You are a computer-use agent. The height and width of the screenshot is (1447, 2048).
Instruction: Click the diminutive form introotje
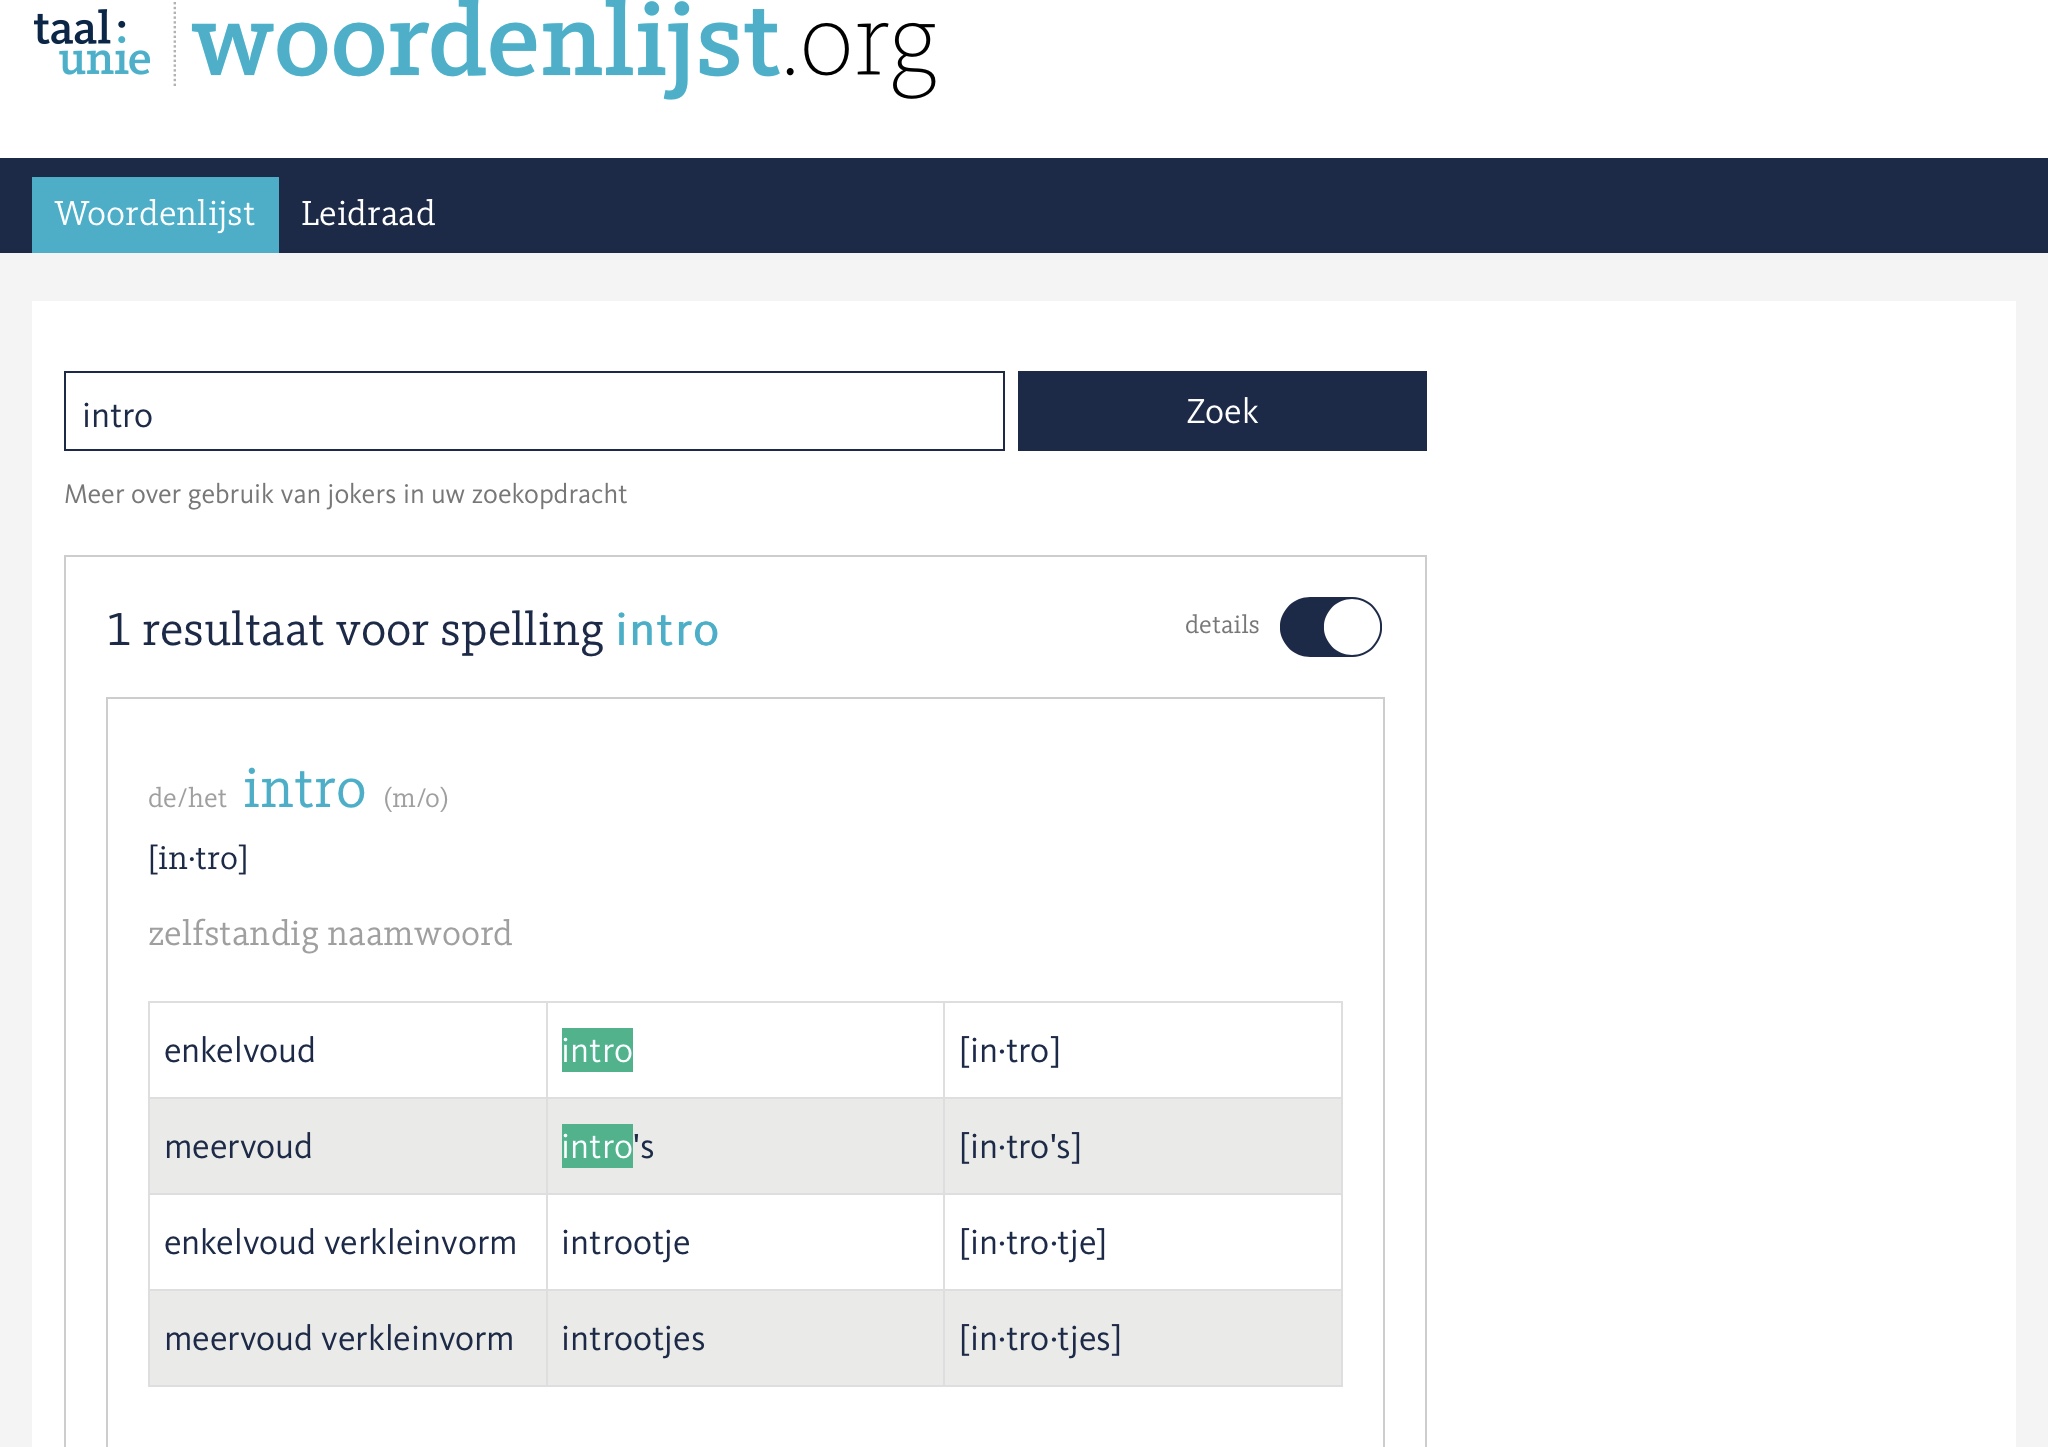[625, 1242]
